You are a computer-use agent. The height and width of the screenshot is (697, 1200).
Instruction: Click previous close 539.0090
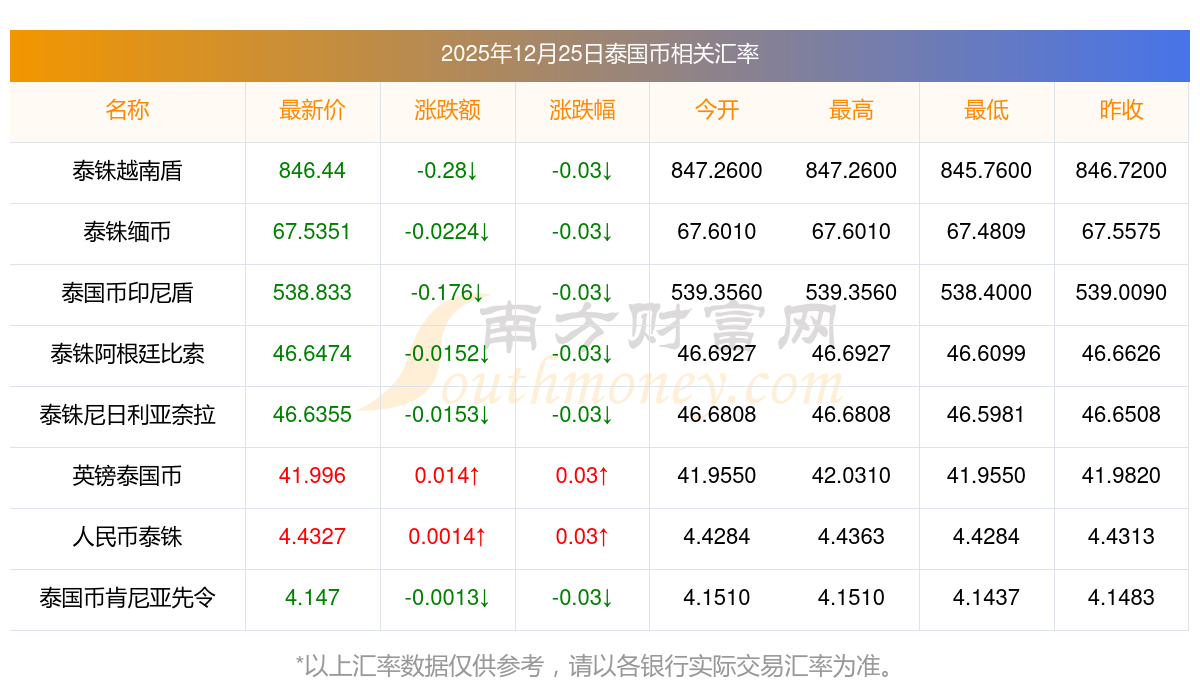coord(1121,293)
